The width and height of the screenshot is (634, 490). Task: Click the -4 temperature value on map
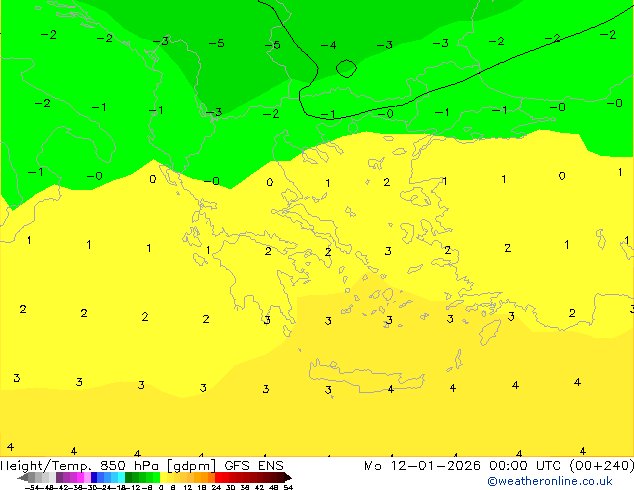coord(328,45)
